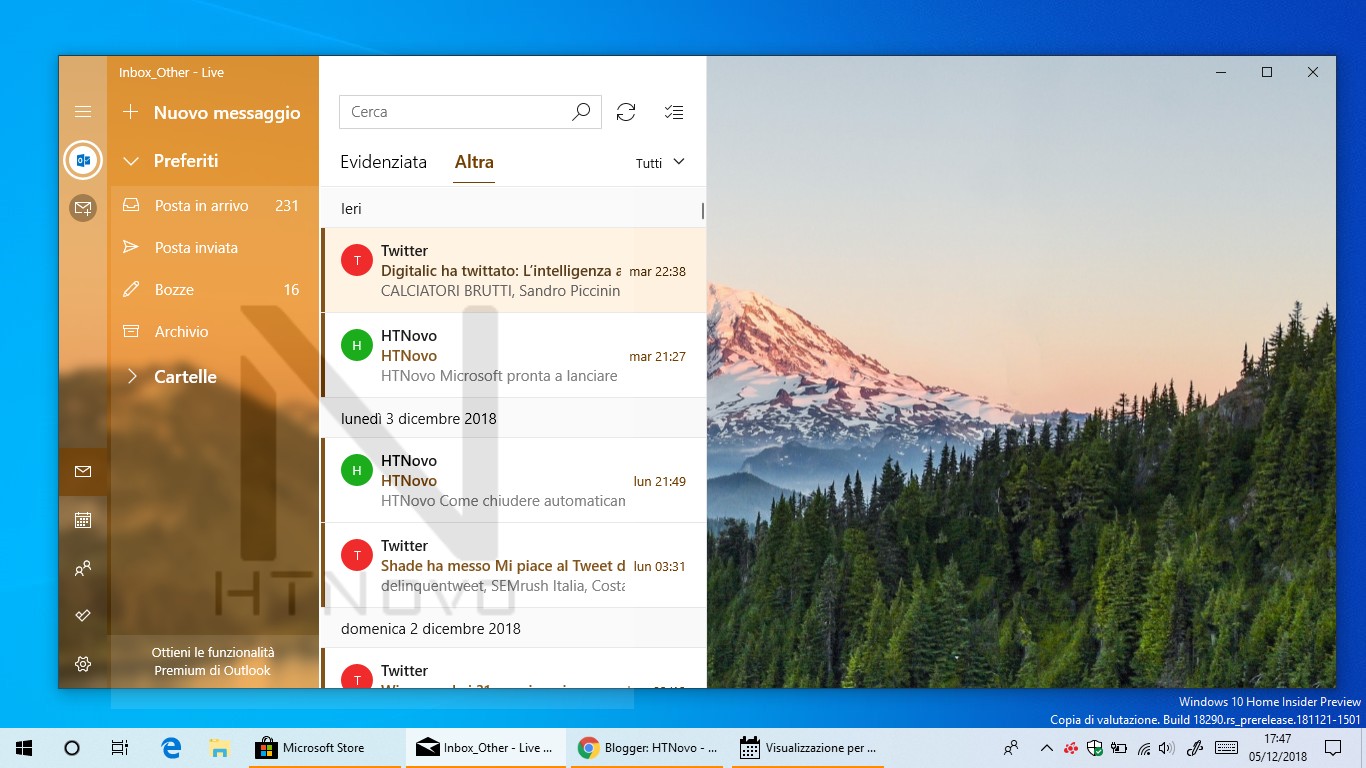Viewport: 1366px width, 768px height.
Task: Select the Altra tab
Action: [474, 162]
